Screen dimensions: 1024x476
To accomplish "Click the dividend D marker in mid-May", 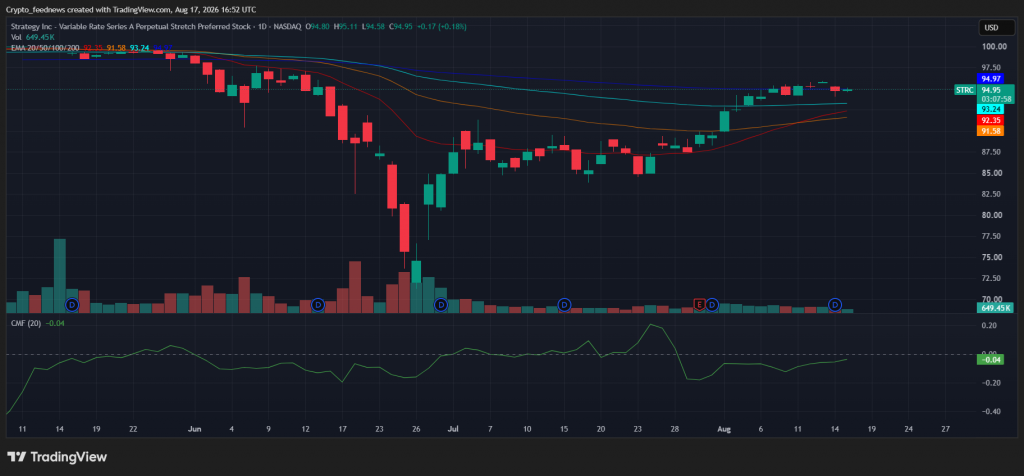I will click(72, 304).
